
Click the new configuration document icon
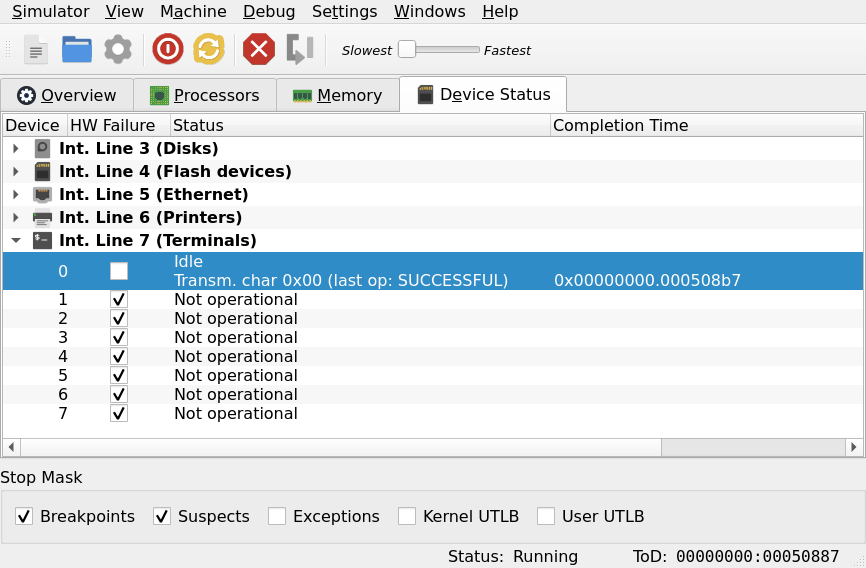36,50
